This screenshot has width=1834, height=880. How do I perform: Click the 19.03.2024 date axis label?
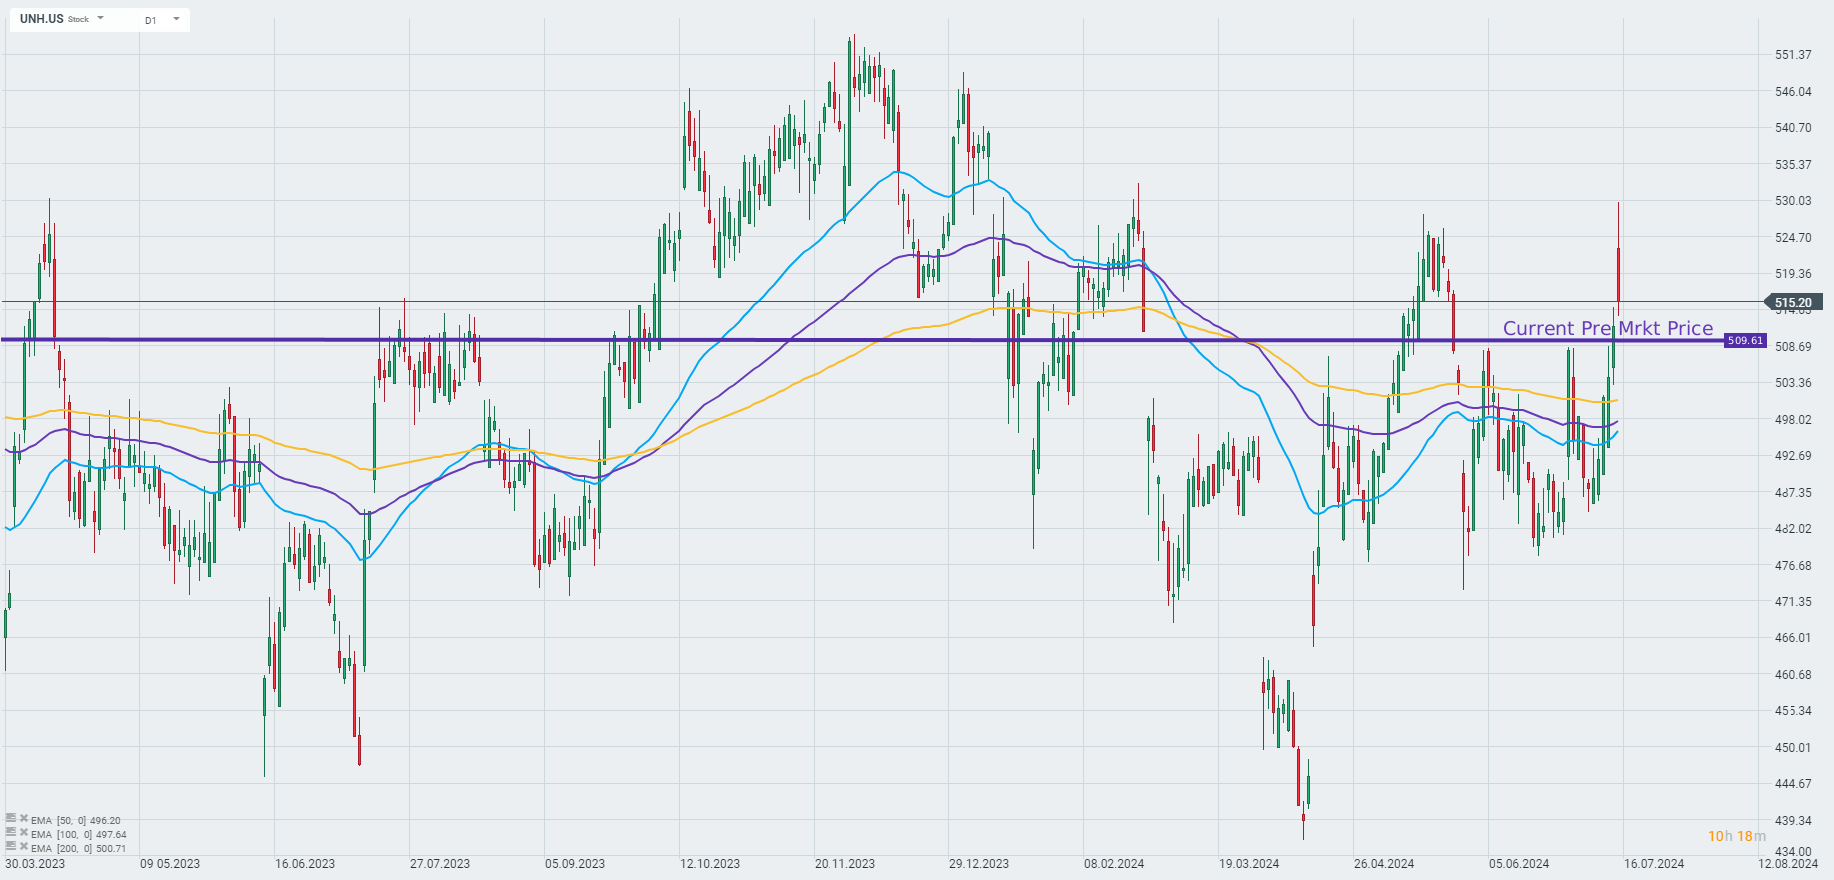[1249, 864]
